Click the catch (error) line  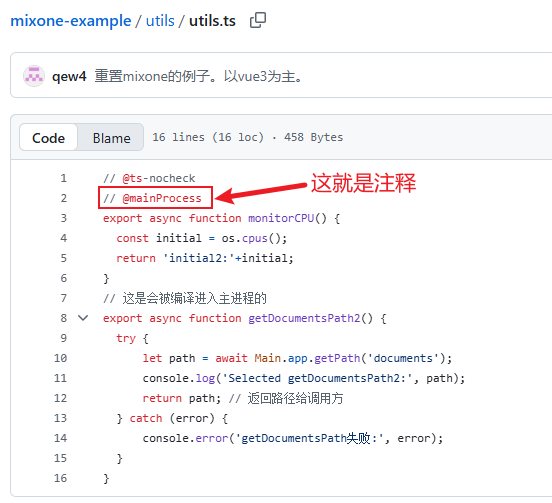172,418
